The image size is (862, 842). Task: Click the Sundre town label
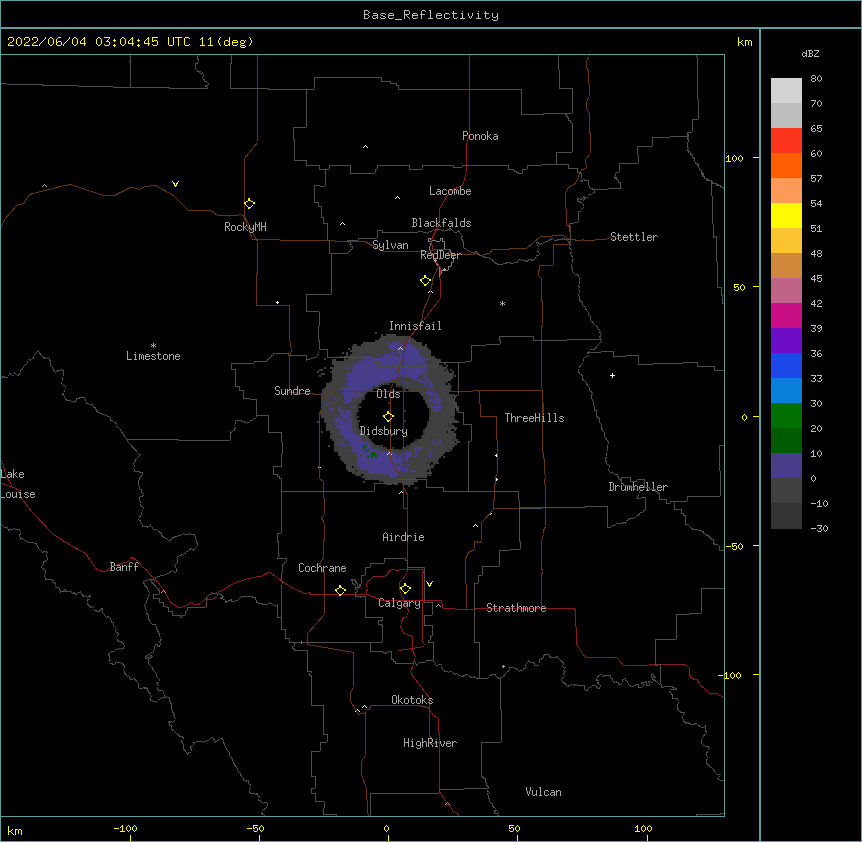[292, 391]
